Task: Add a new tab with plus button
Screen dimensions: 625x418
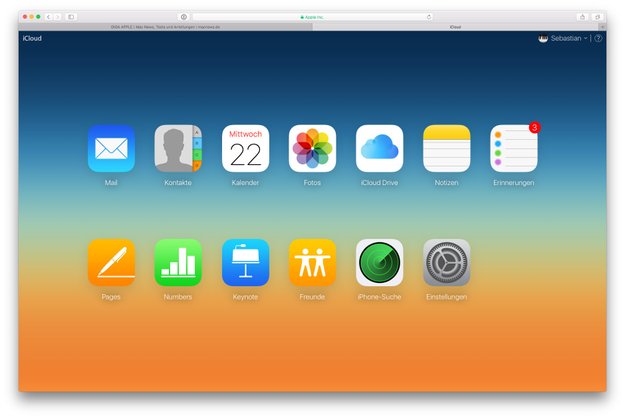Action: (602, 27)
